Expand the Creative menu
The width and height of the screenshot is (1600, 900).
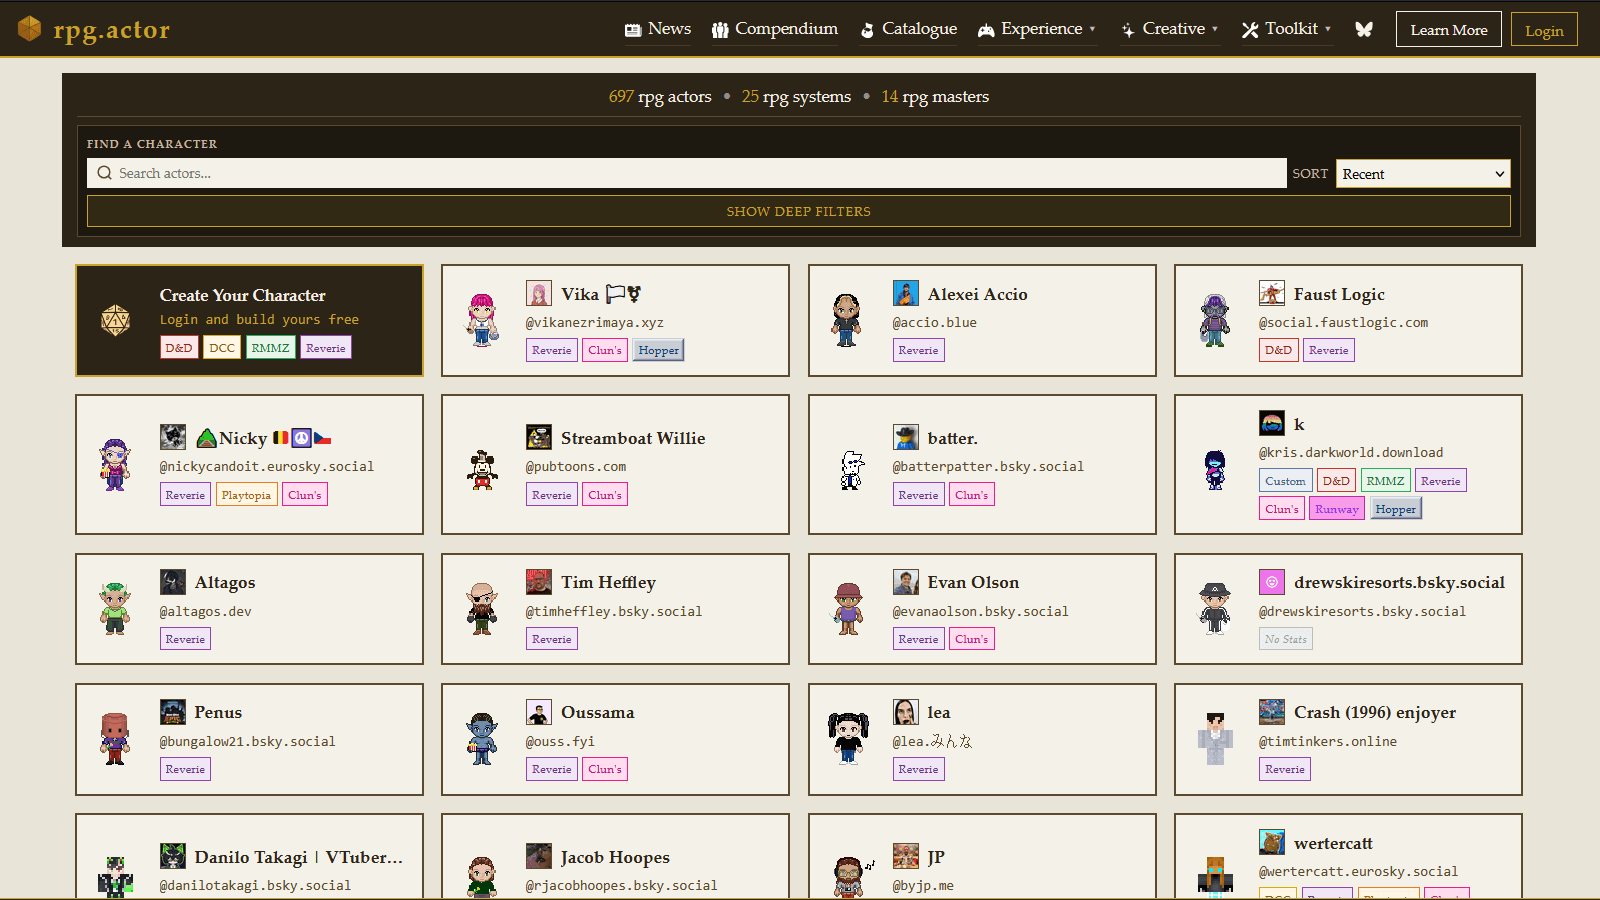click(x=1169, y=29)
